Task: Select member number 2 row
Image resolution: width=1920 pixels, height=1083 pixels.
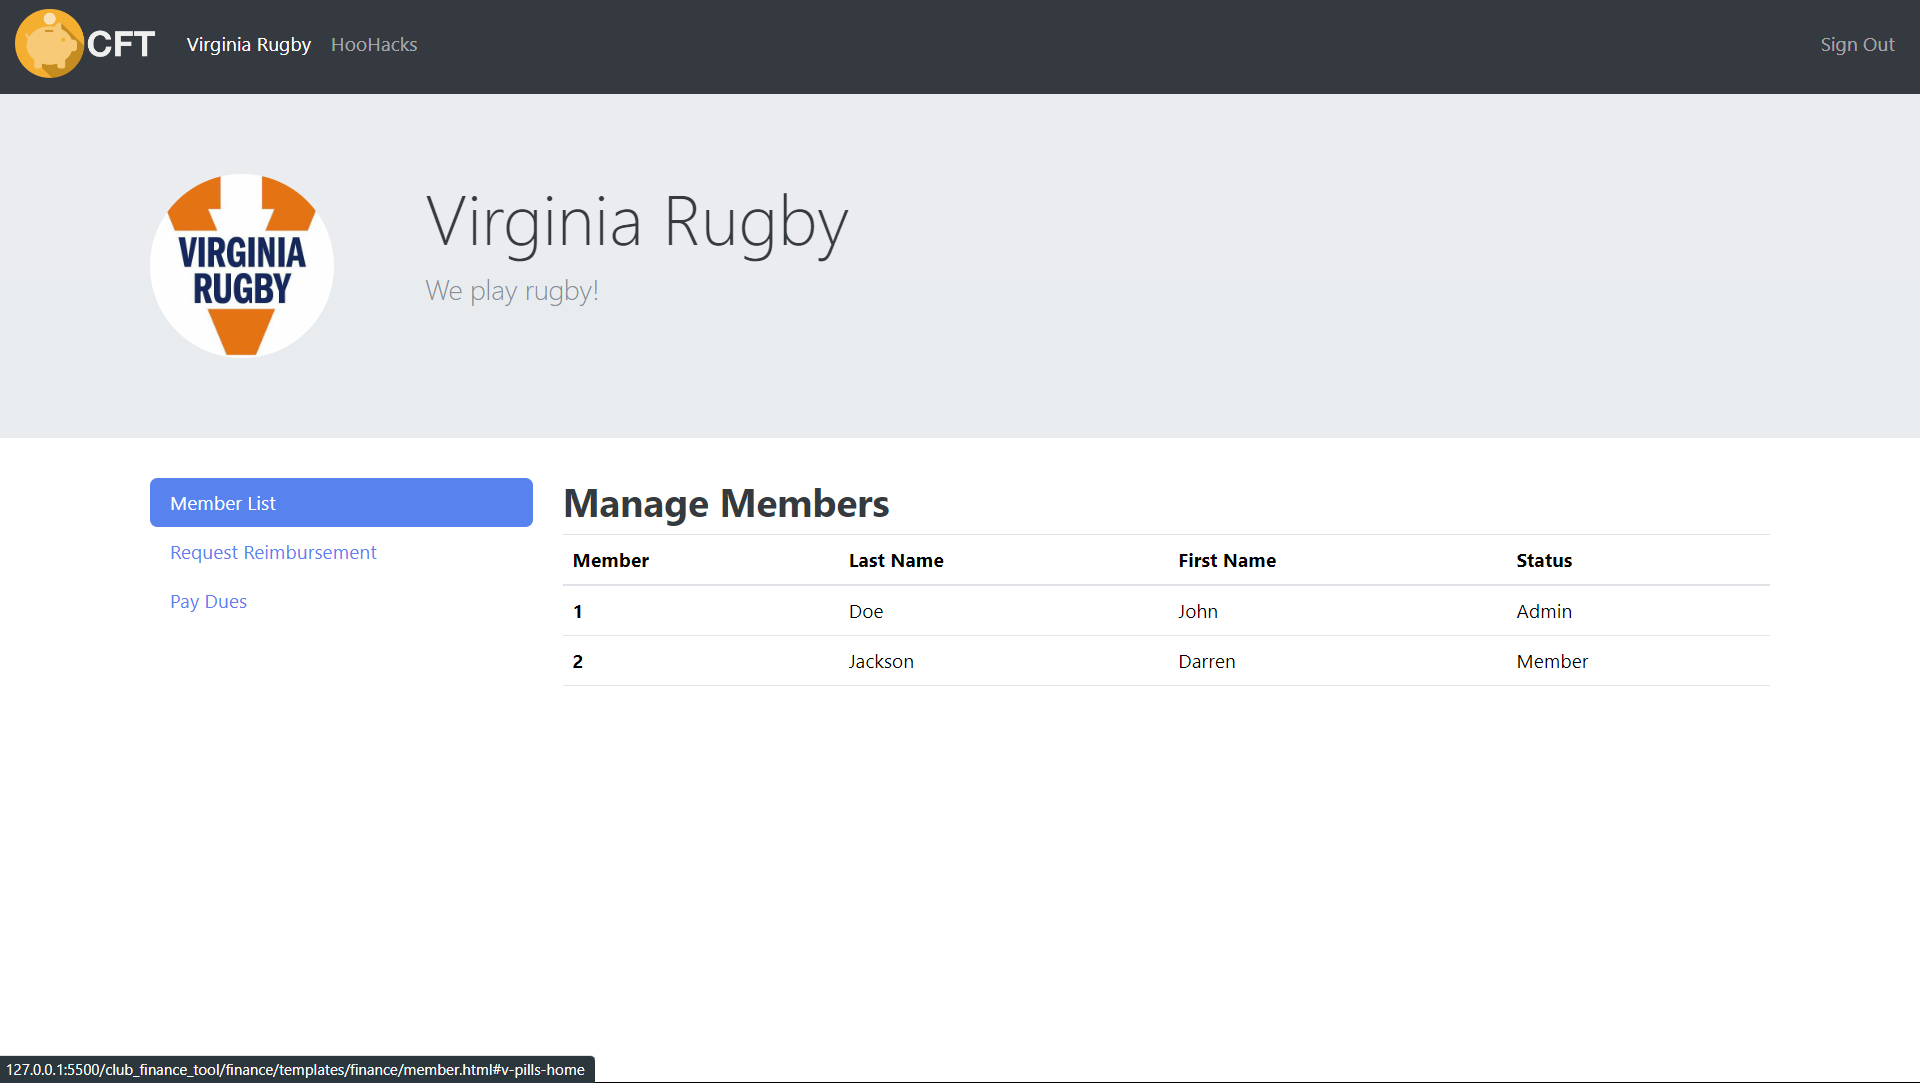Action: (x=578, y=662)
